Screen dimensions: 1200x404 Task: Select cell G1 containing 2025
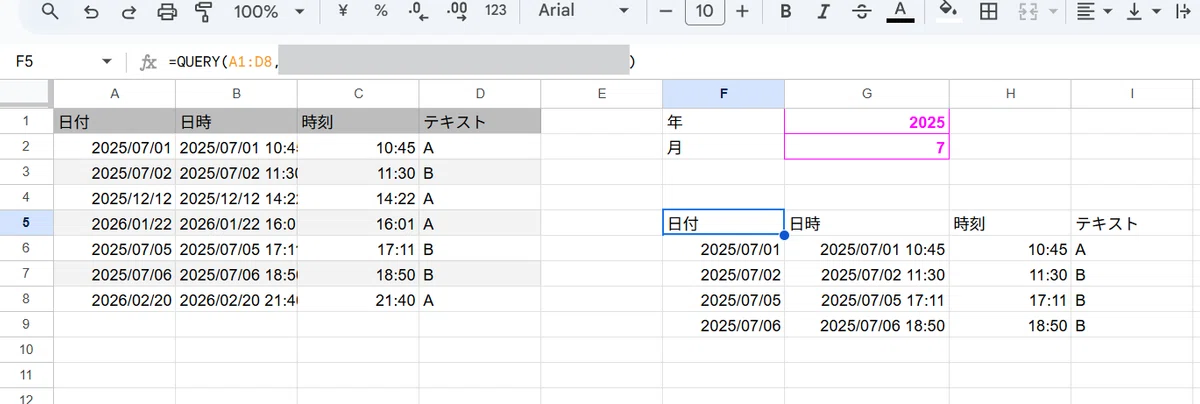pos(867,122)
